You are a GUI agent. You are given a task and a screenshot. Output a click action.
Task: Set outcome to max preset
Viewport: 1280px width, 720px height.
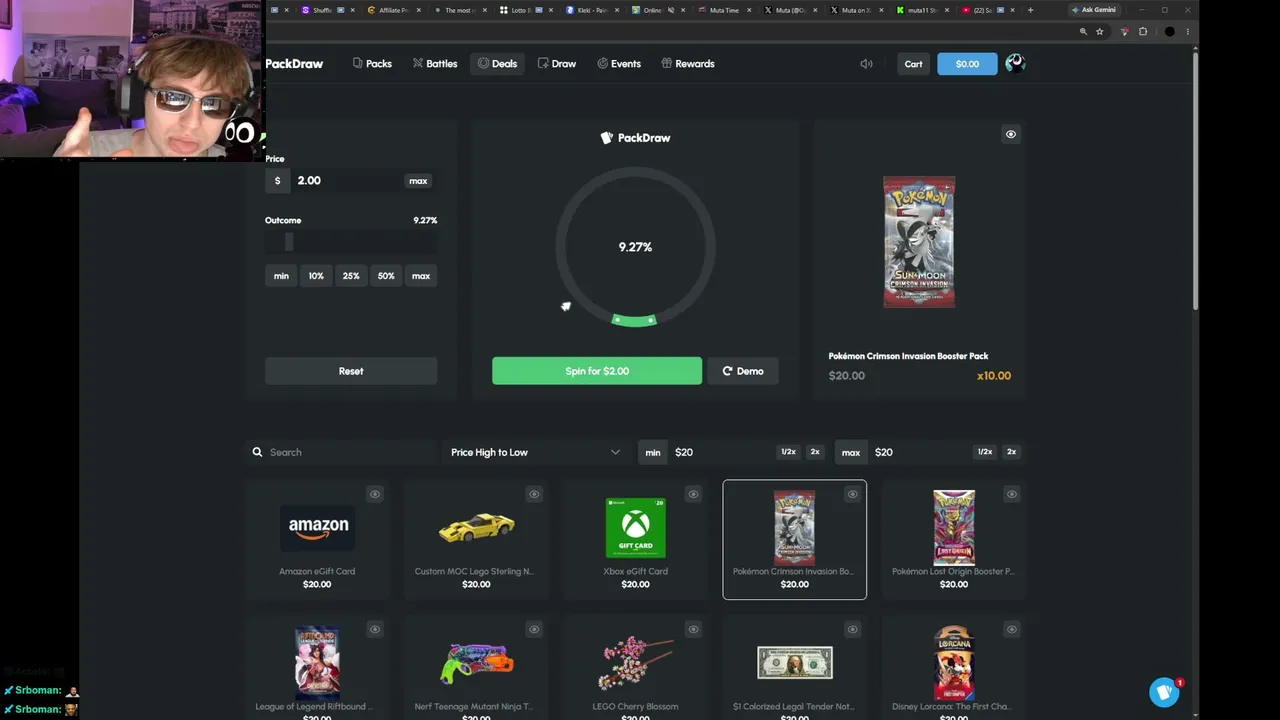[421, 276]
